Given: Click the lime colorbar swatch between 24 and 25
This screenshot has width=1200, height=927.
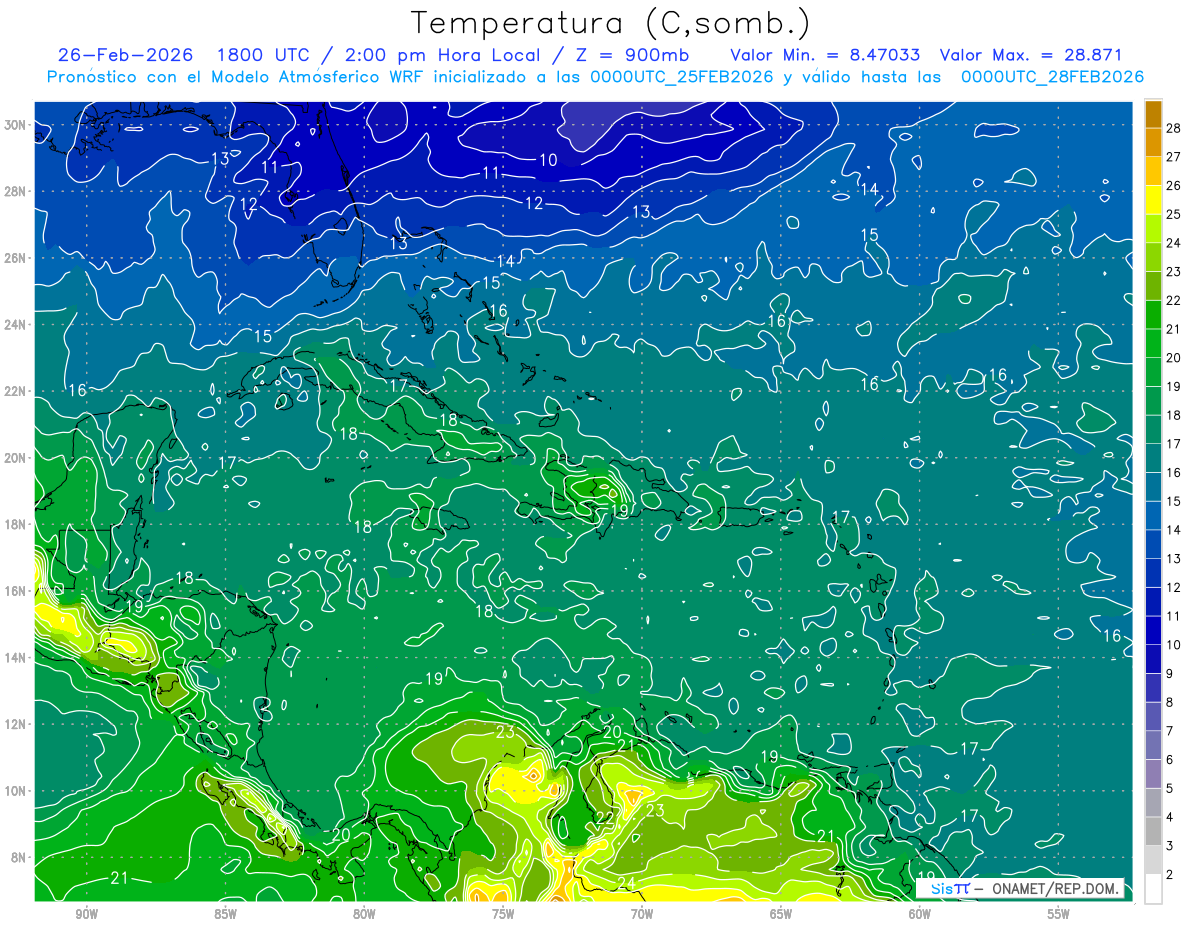Looking at the screenshot, I should 1153,228.
